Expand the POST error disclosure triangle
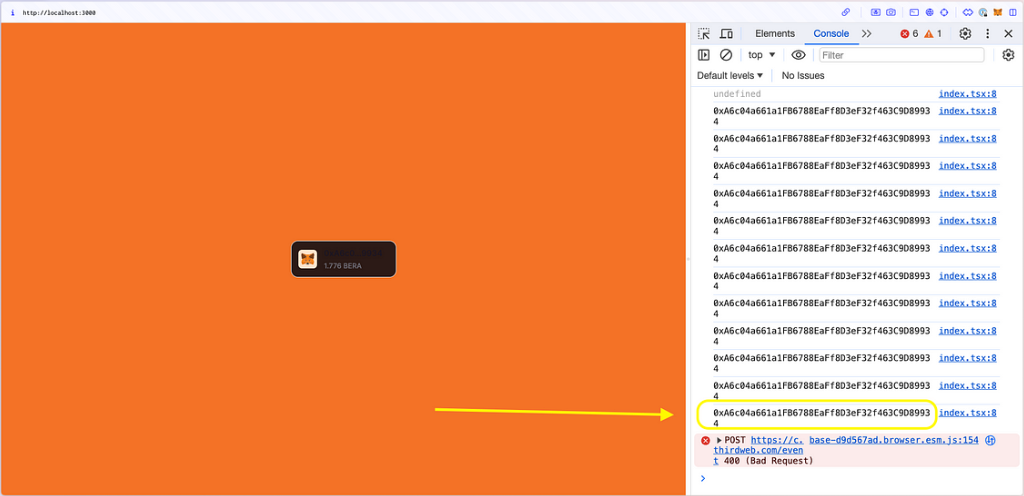The image size is (1024, 496). [x=719, y=440]
